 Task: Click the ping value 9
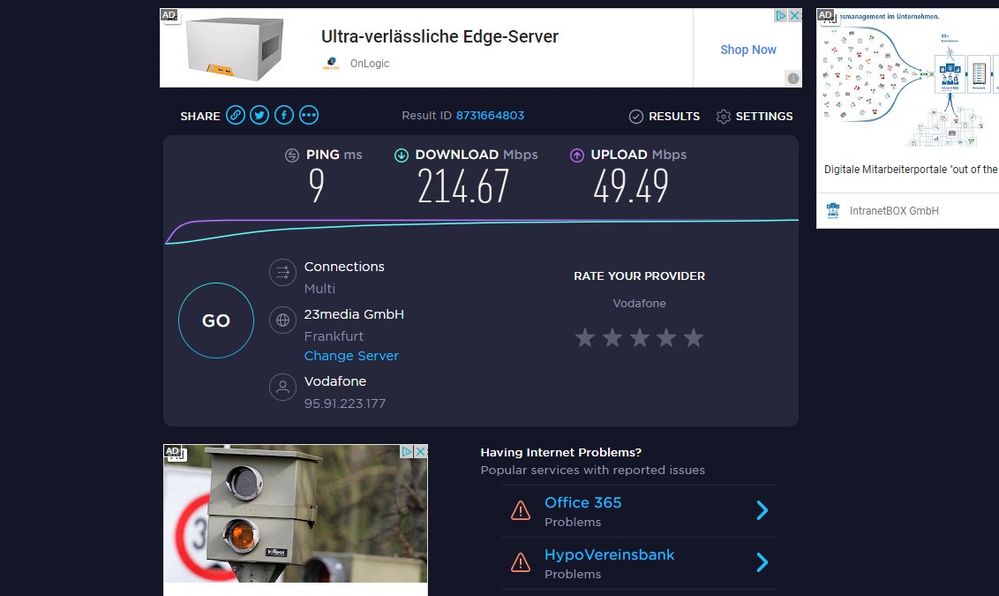[x=317, y=187]
